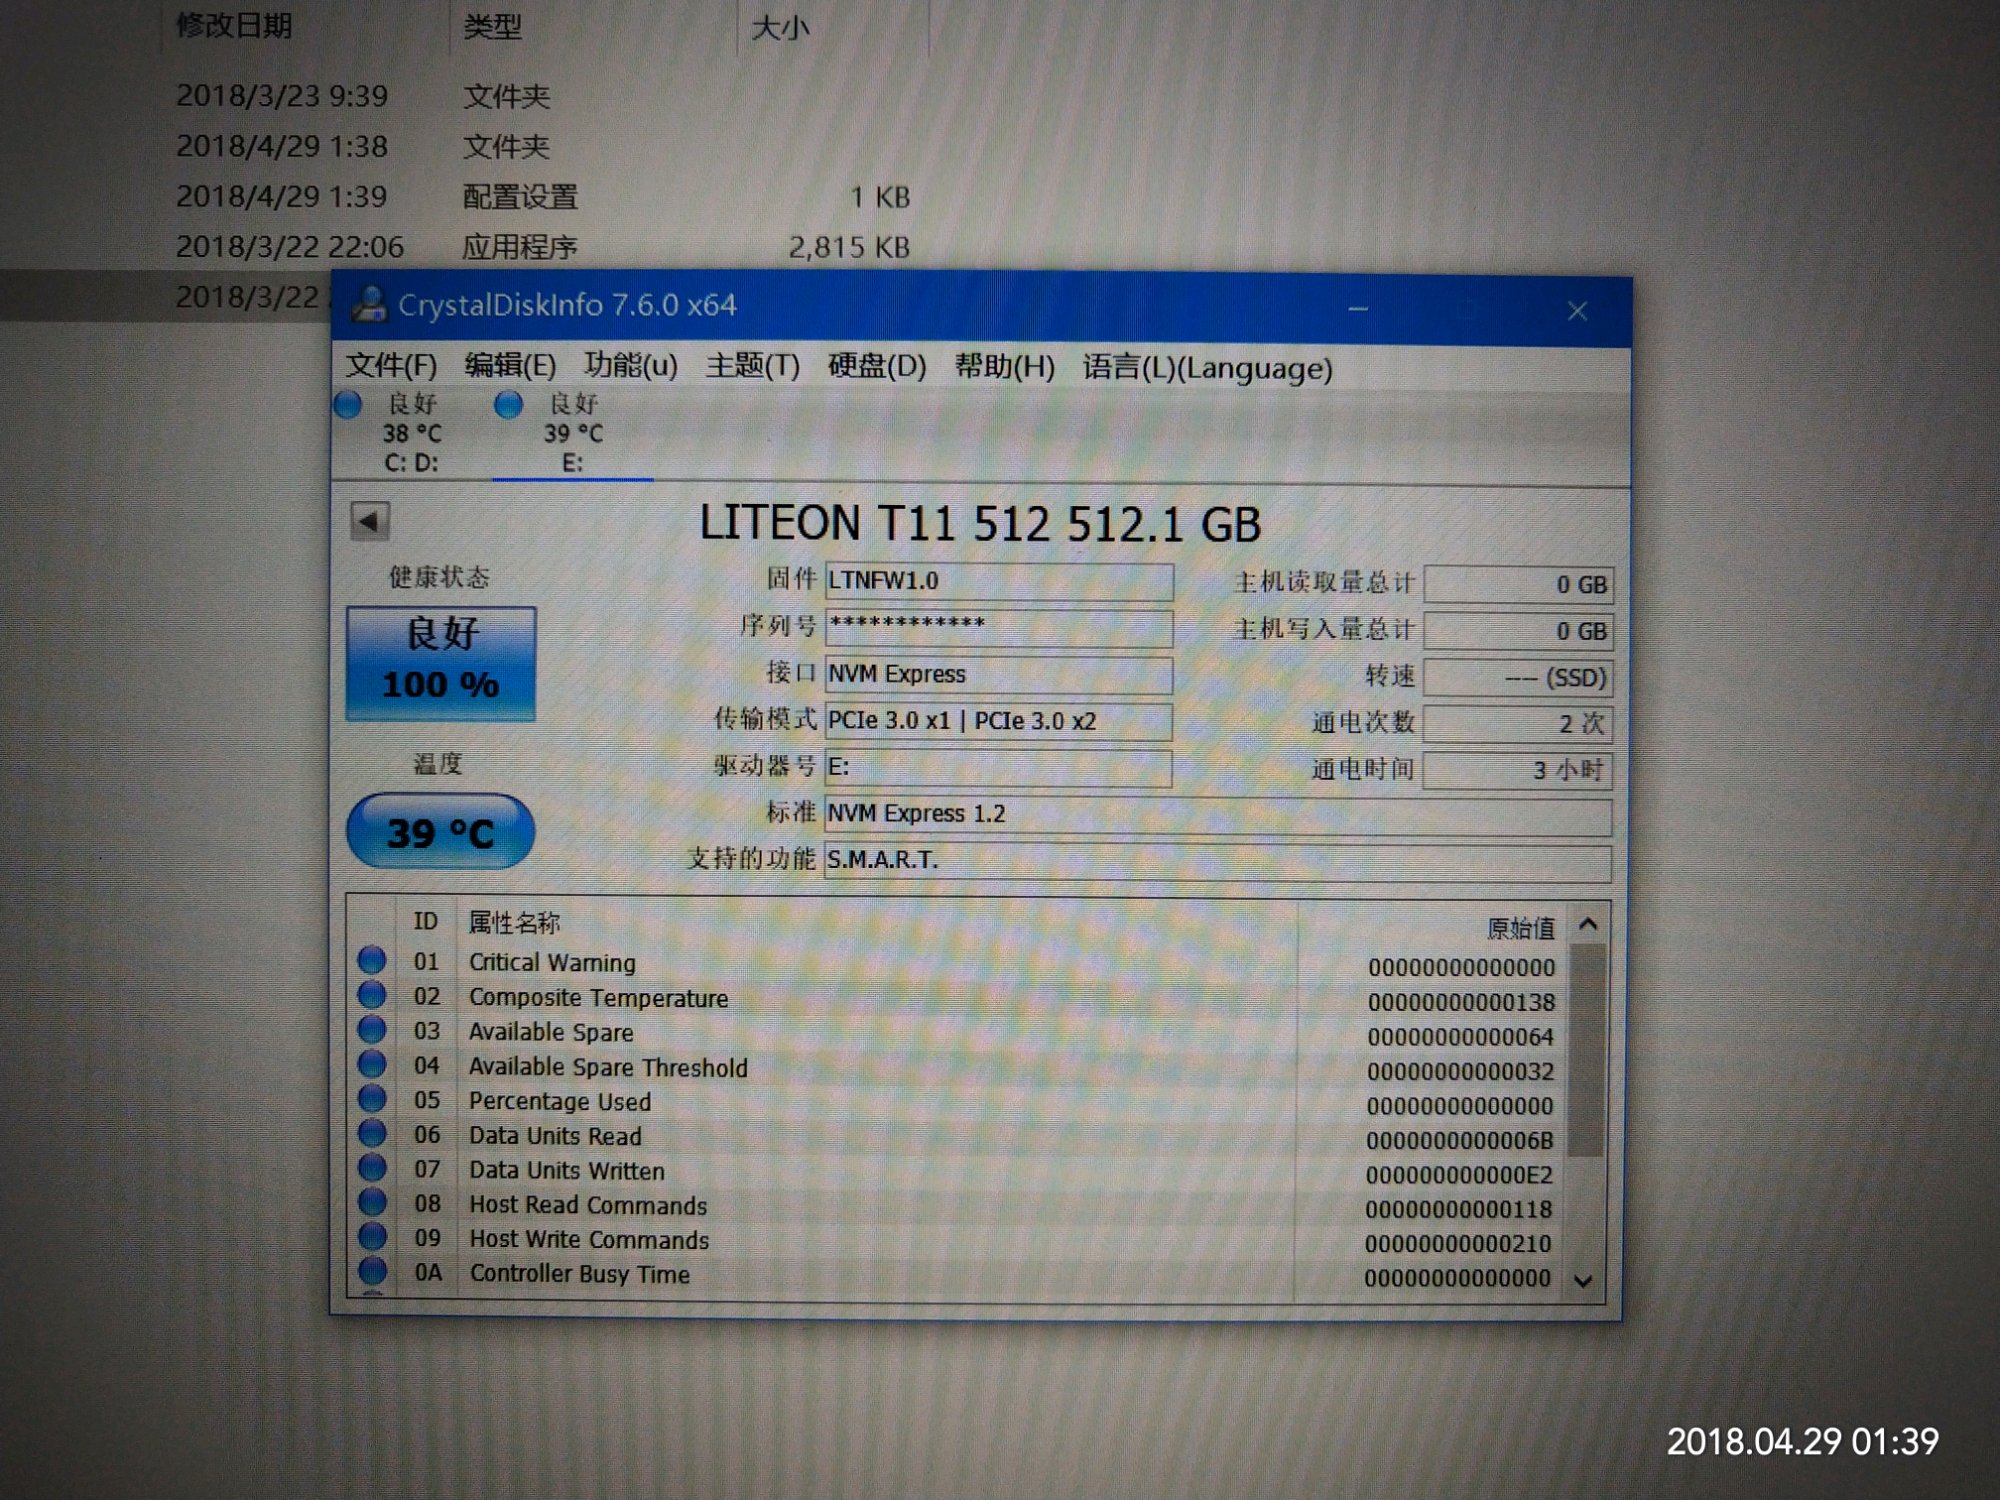Click the Critical Warning status circle icon
The height and width of the screenshot is (1500, 2000).
[x=372, y=961]
